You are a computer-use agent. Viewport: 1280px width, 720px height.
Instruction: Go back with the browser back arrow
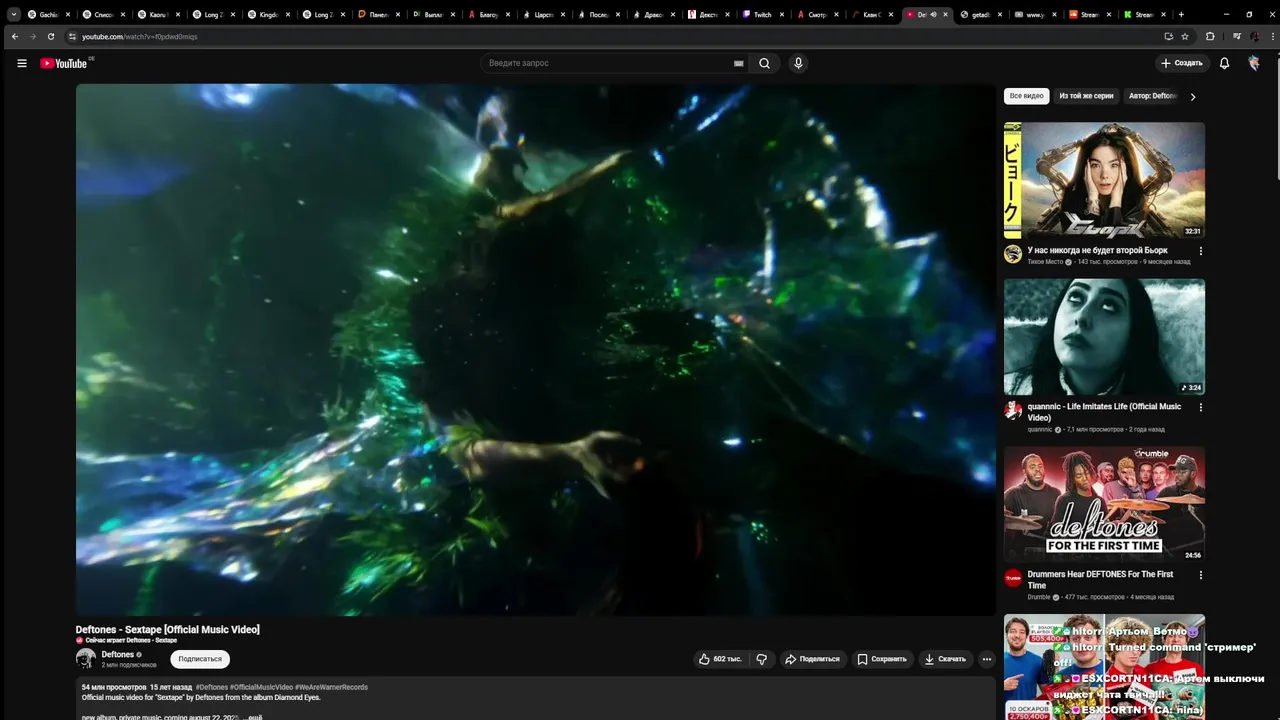[x=15, y=36]
